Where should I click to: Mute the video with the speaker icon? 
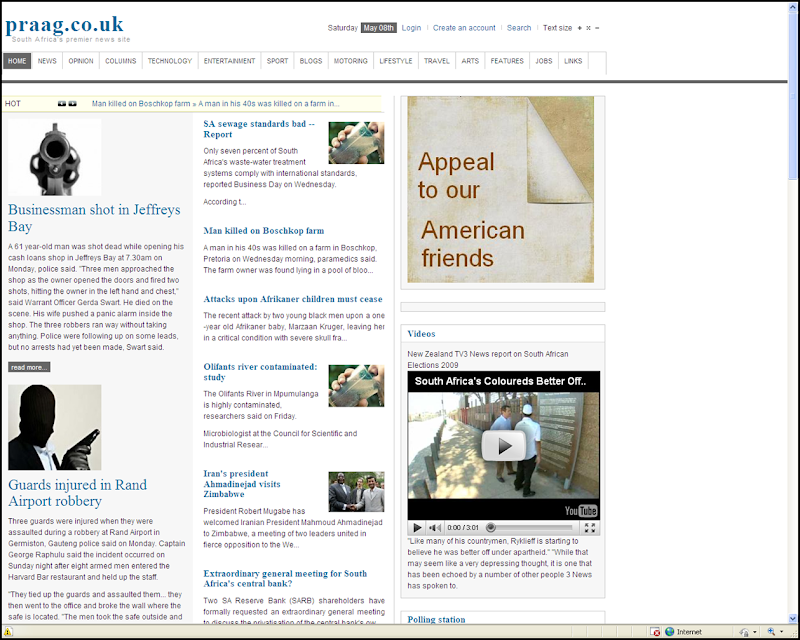coord(435,528)
